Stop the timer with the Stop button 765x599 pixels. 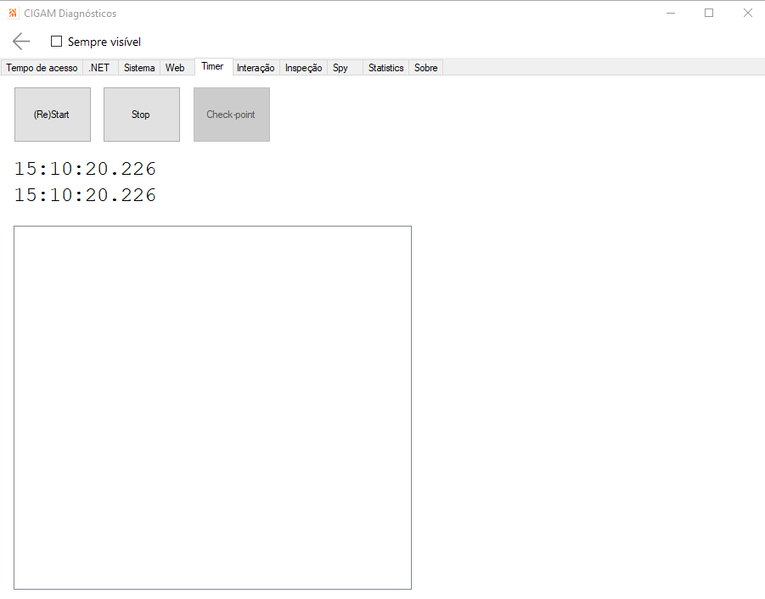point(141,115)
